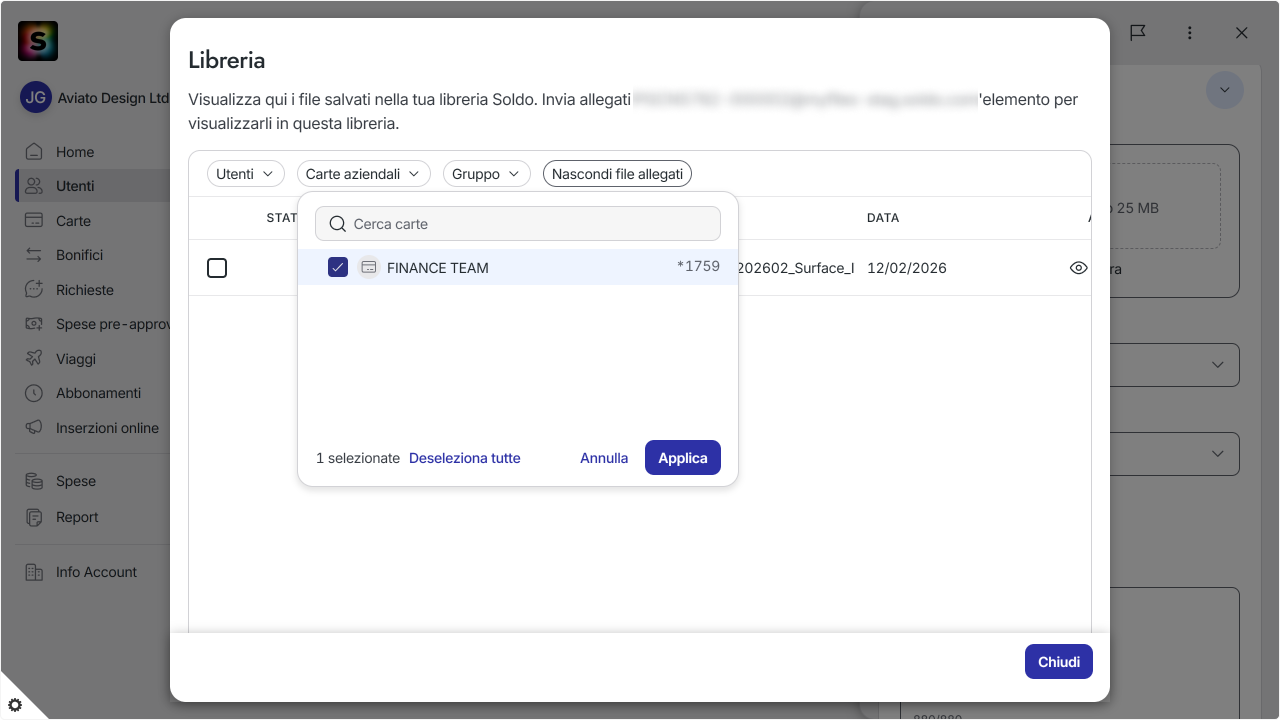
Task: Click the Chiudi button
Action: point(1059,662)
